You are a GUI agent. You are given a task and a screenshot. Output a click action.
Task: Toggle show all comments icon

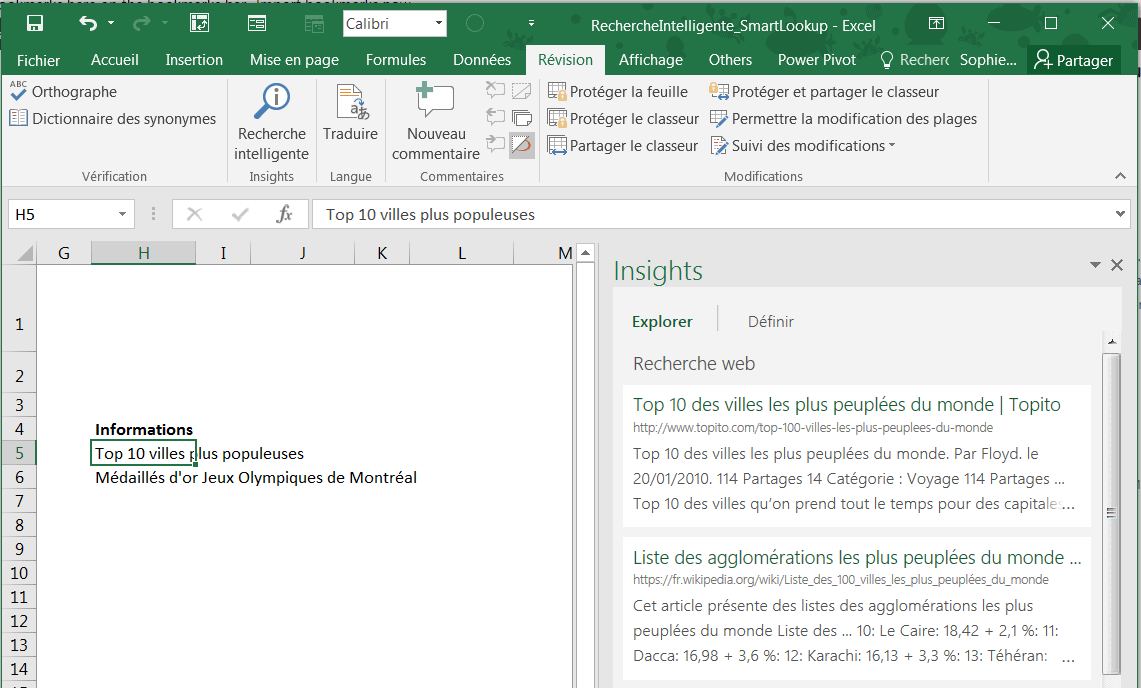tap(521, 119)
